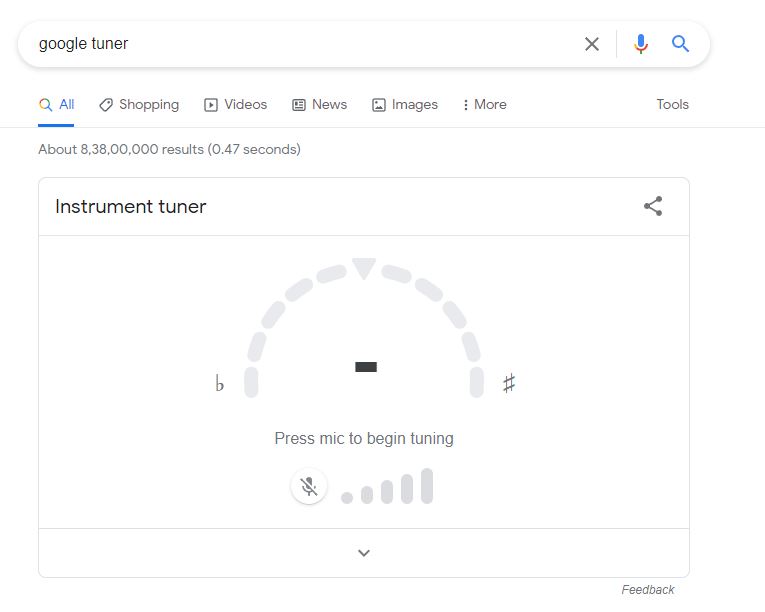Share the Instrument tuner widget
Viewport: 765px width, 612px height.
[653, 206]
